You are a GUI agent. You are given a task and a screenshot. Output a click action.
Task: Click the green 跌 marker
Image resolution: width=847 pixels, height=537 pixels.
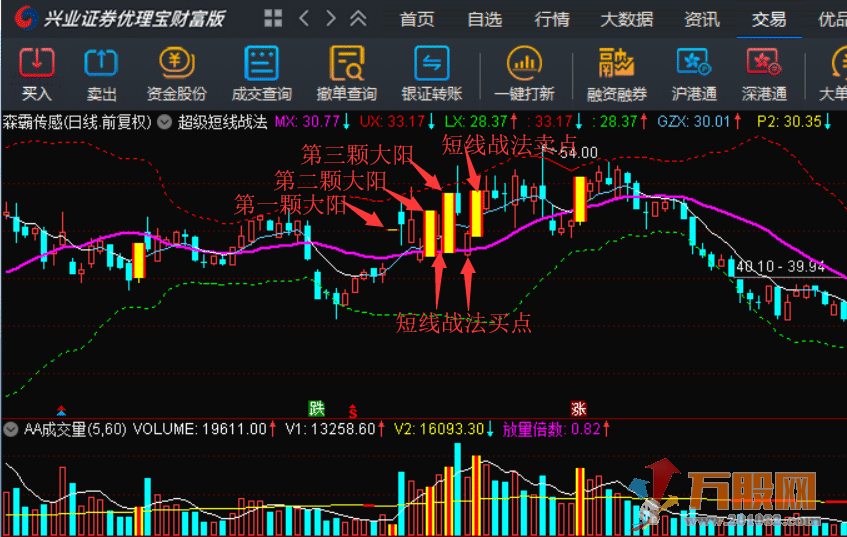pos(317,408)
